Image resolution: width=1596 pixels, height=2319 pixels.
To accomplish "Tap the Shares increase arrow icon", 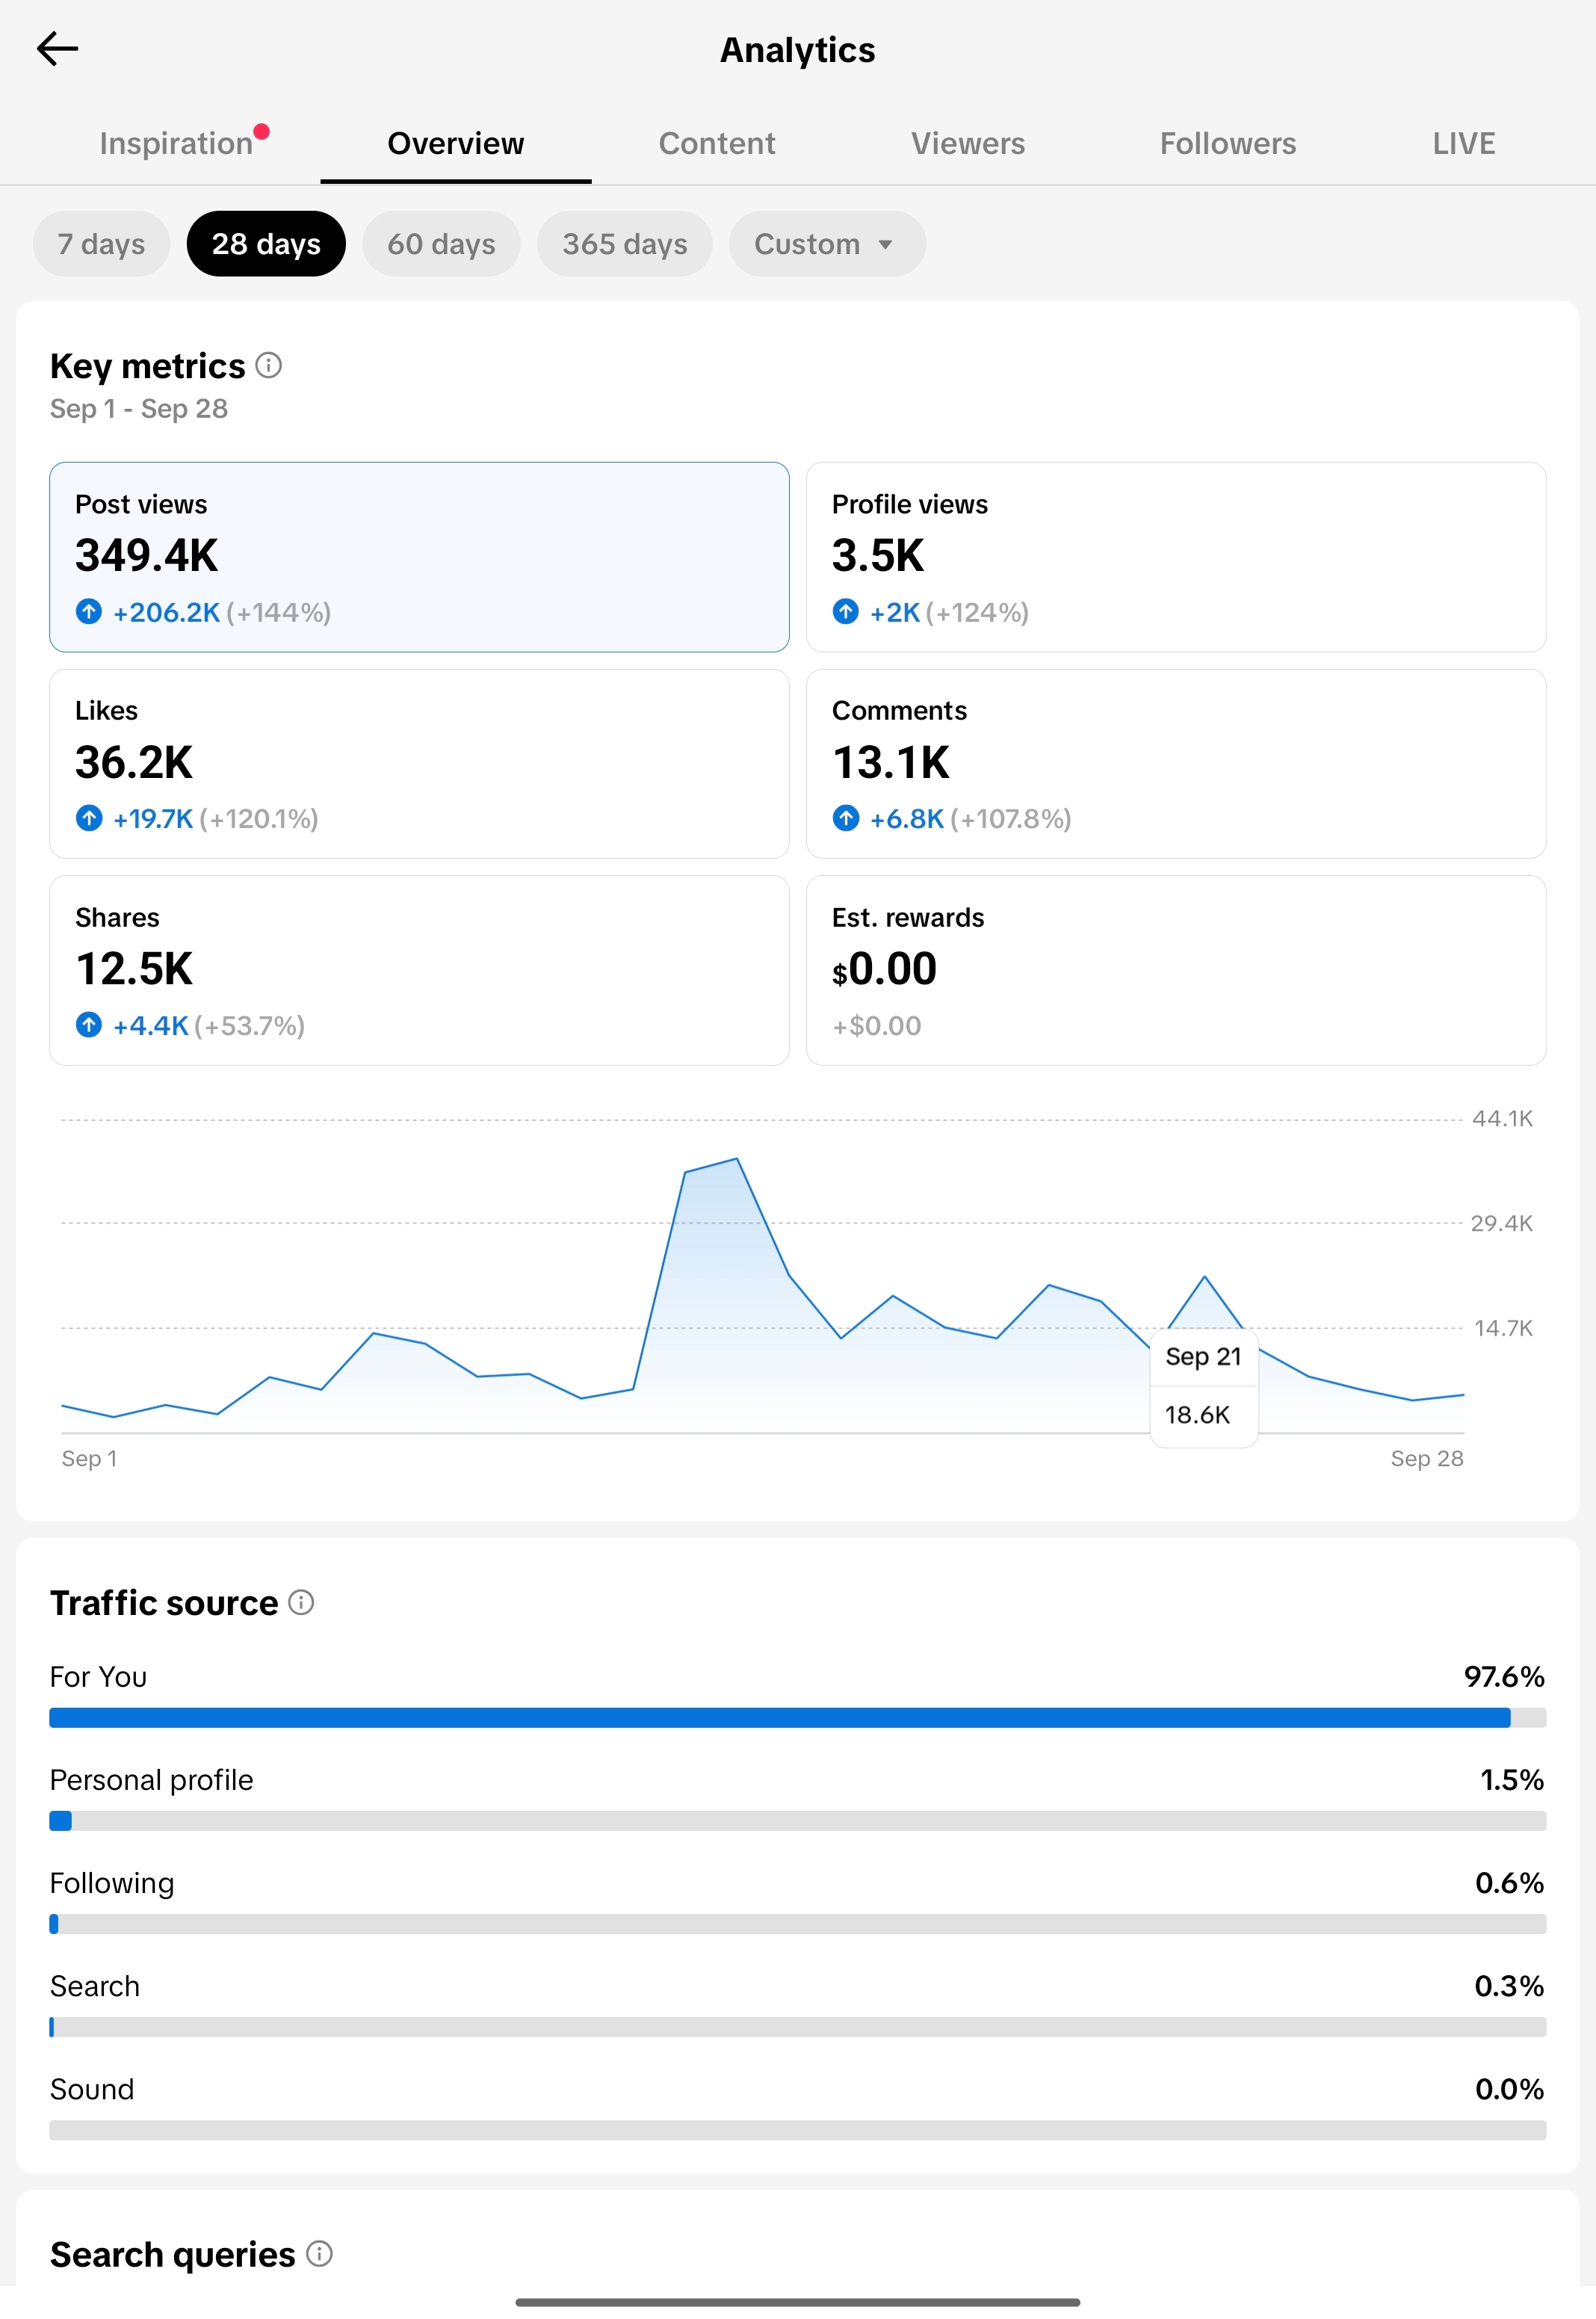I will pos(89,1024).
